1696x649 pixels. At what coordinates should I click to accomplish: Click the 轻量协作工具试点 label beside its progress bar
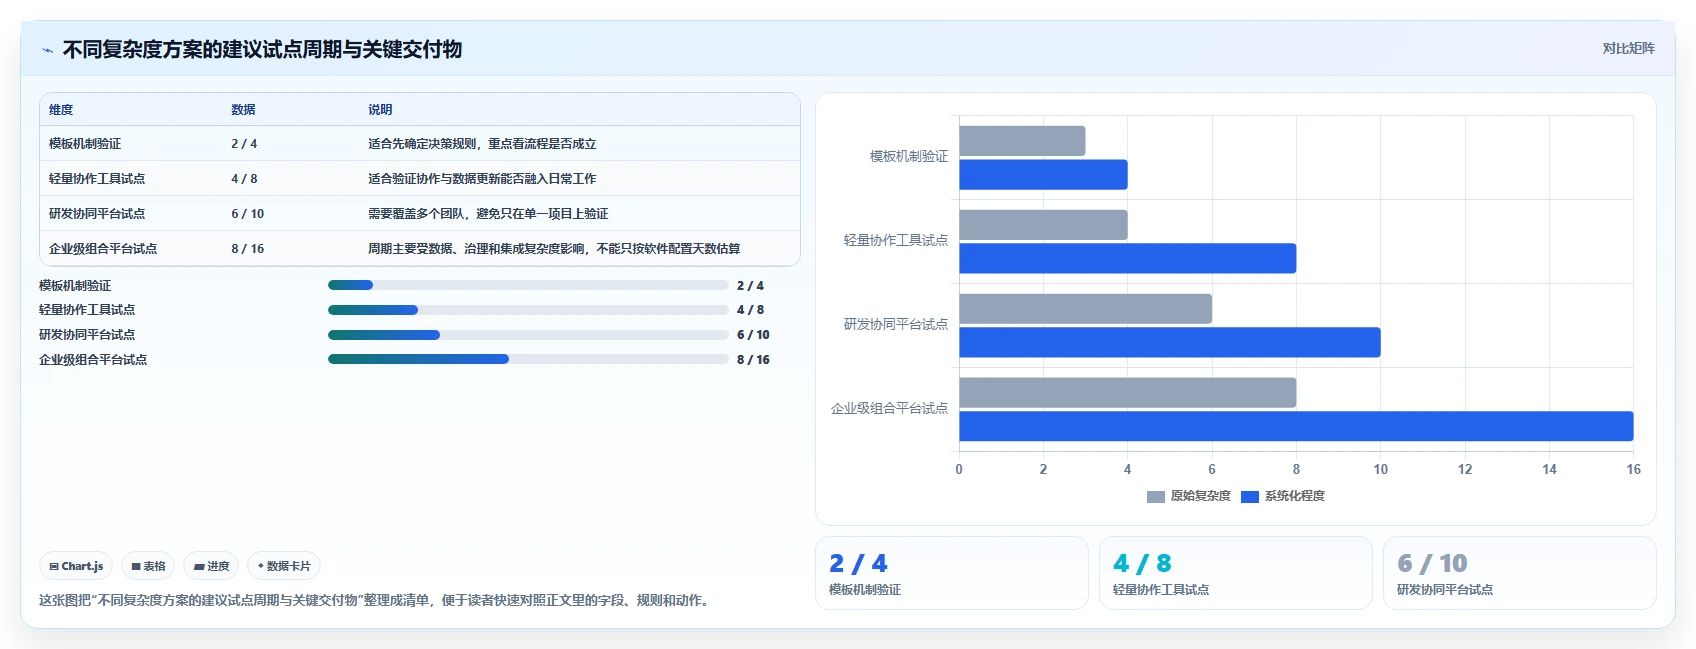coord(87,310)
